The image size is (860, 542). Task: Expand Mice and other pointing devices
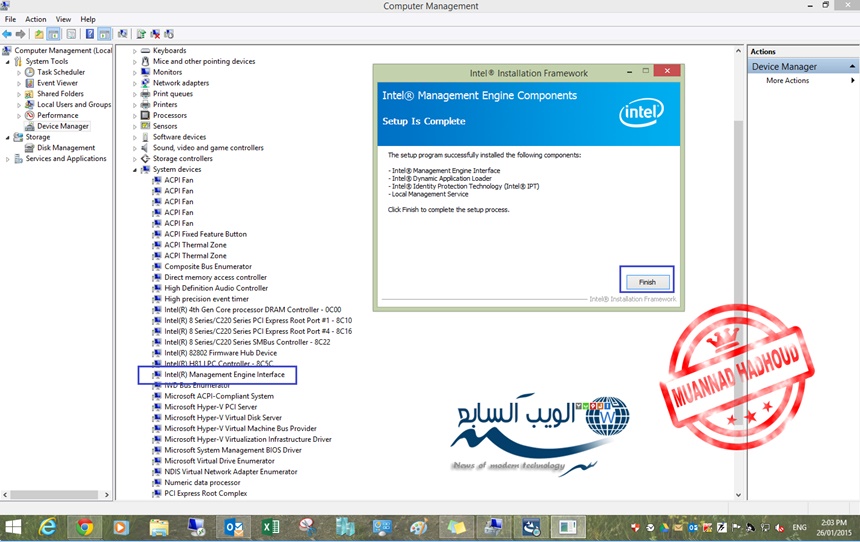click(134, 62)
